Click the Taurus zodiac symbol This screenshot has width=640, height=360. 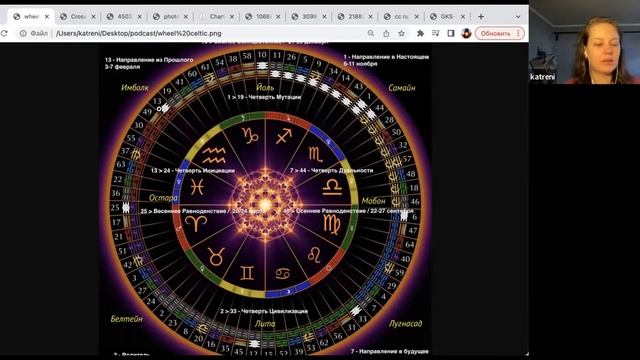click(x=216, y=256)
